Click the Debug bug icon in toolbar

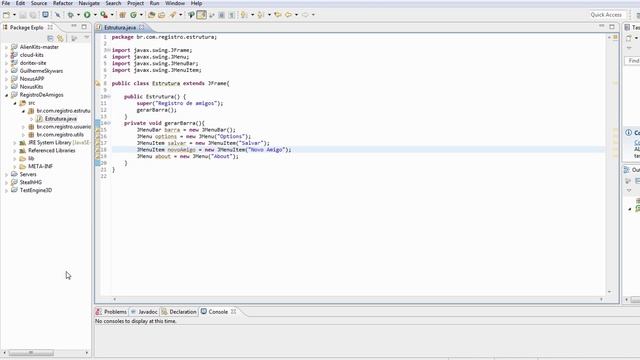coord(71,15)
